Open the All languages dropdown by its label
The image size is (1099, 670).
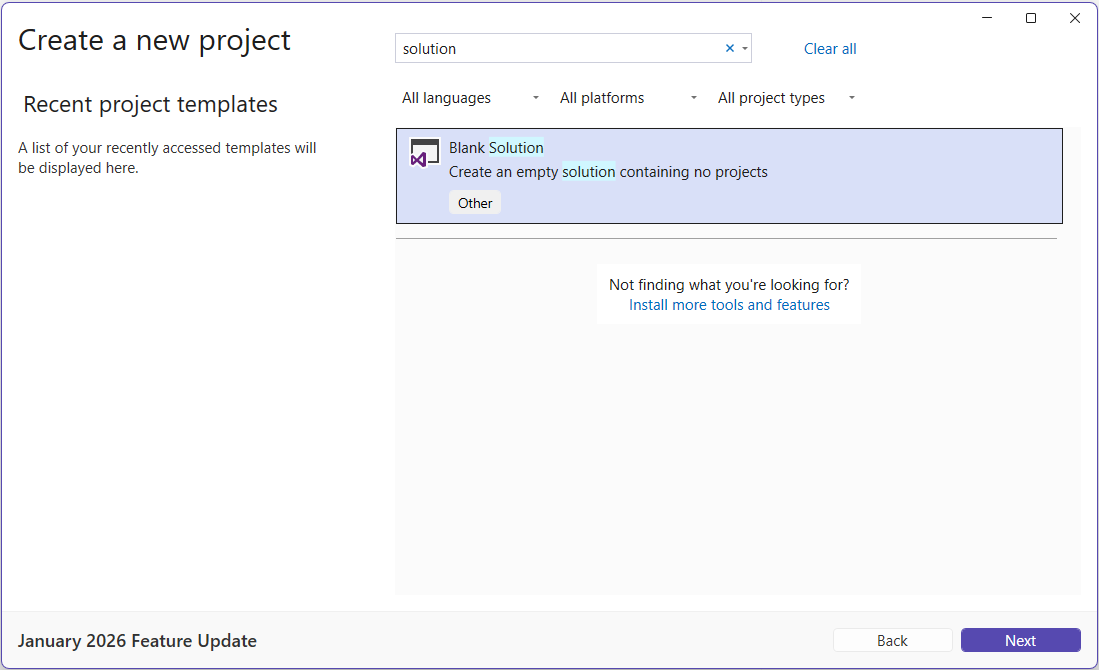446,97
